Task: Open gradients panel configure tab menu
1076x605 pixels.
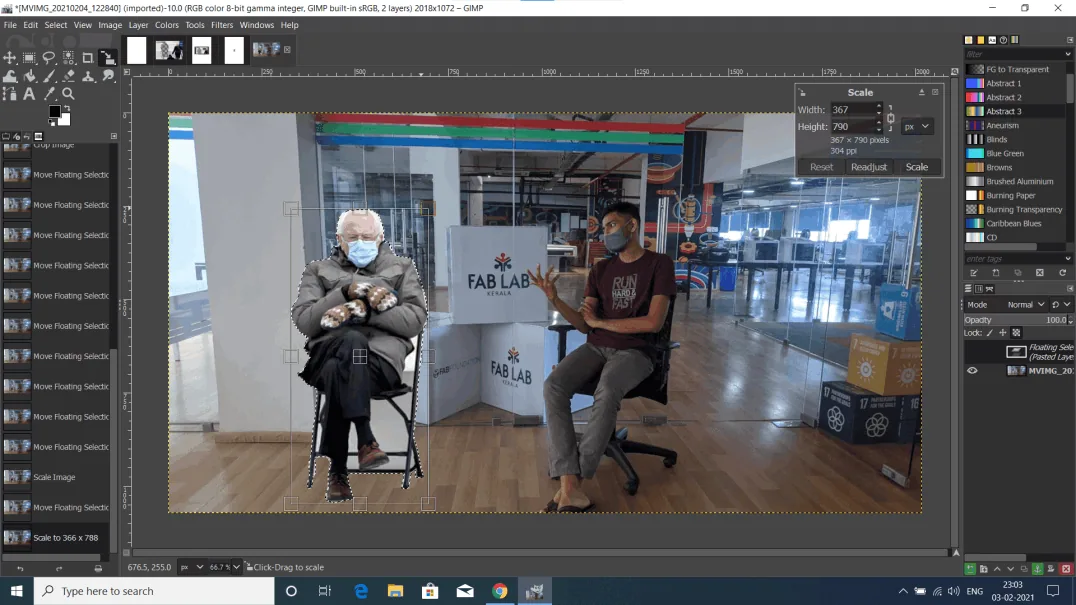Action: point(1070,40)
